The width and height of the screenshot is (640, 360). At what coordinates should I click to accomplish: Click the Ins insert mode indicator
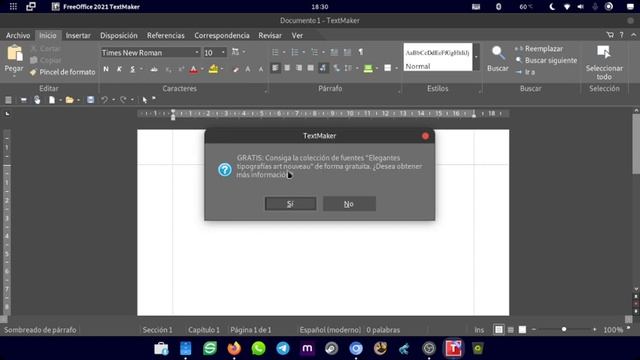point(479,330)
